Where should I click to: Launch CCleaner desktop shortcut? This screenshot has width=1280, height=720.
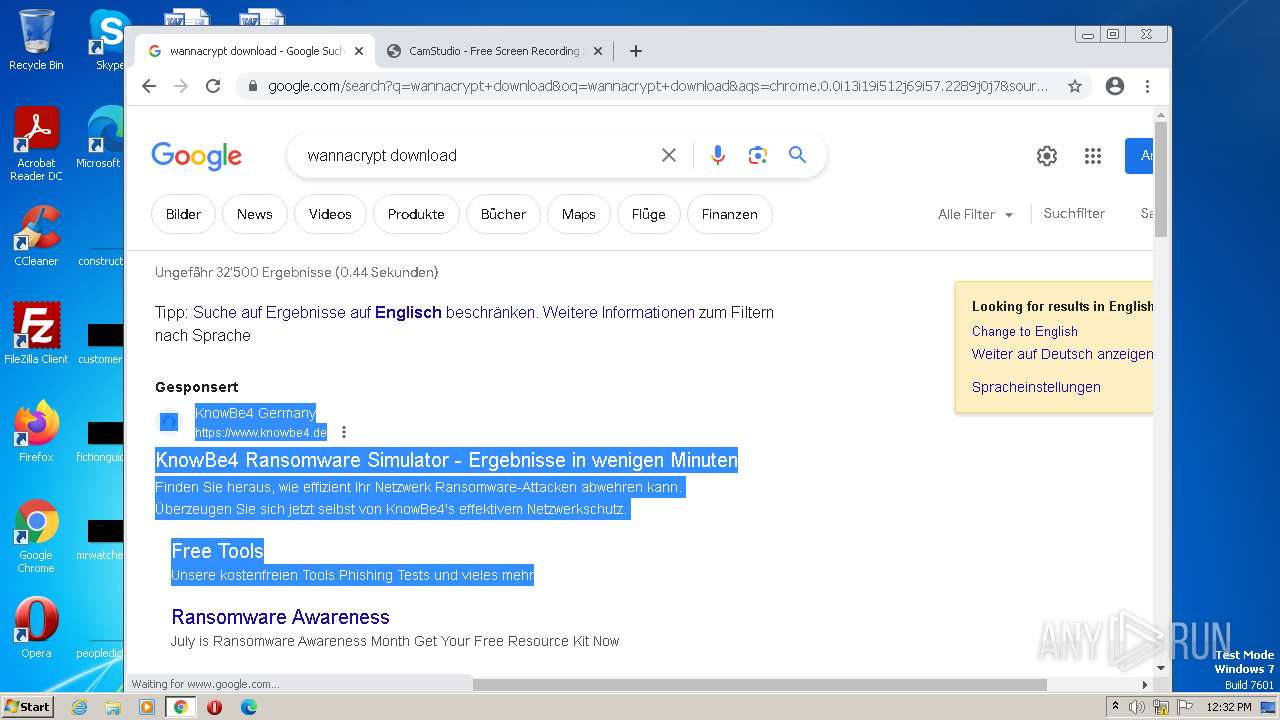click(x=36, y=236)
